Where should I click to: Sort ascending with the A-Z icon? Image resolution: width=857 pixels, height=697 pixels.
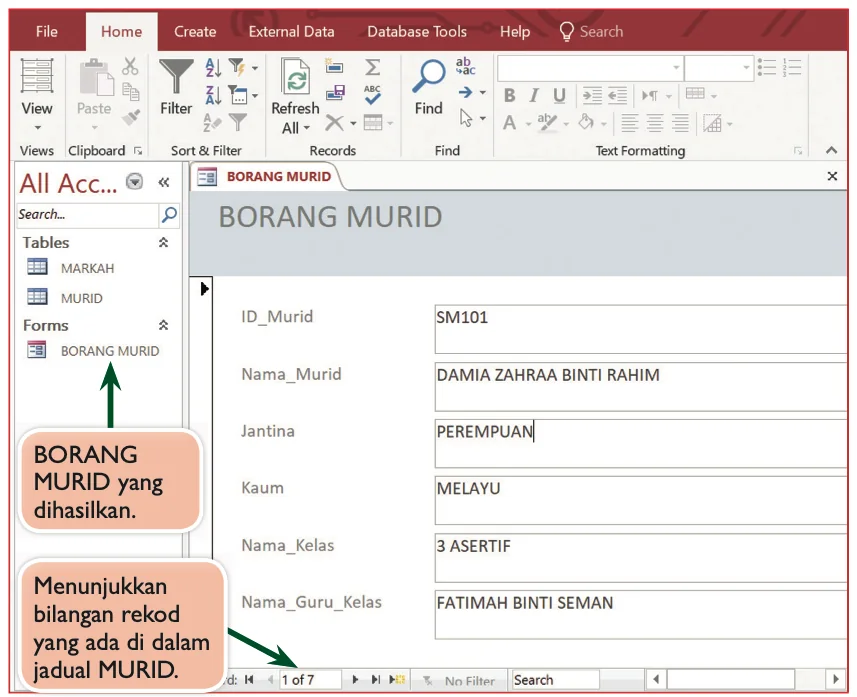tap(213, 67)
